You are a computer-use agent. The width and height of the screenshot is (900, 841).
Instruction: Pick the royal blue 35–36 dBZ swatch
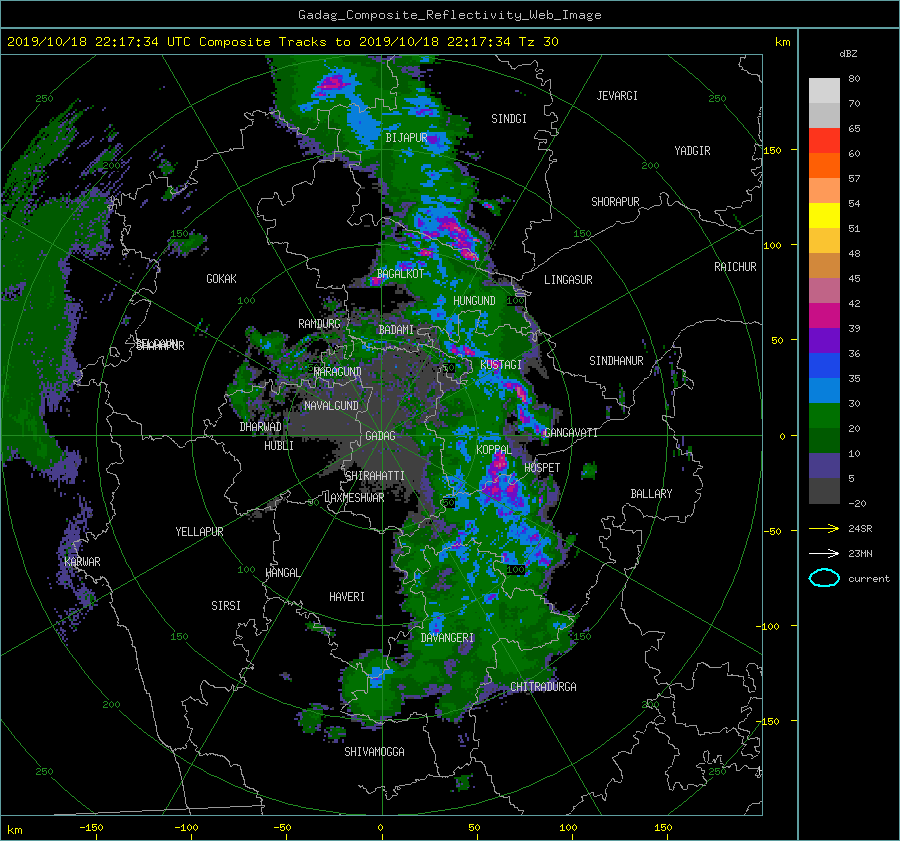click(x=824, y=365)
